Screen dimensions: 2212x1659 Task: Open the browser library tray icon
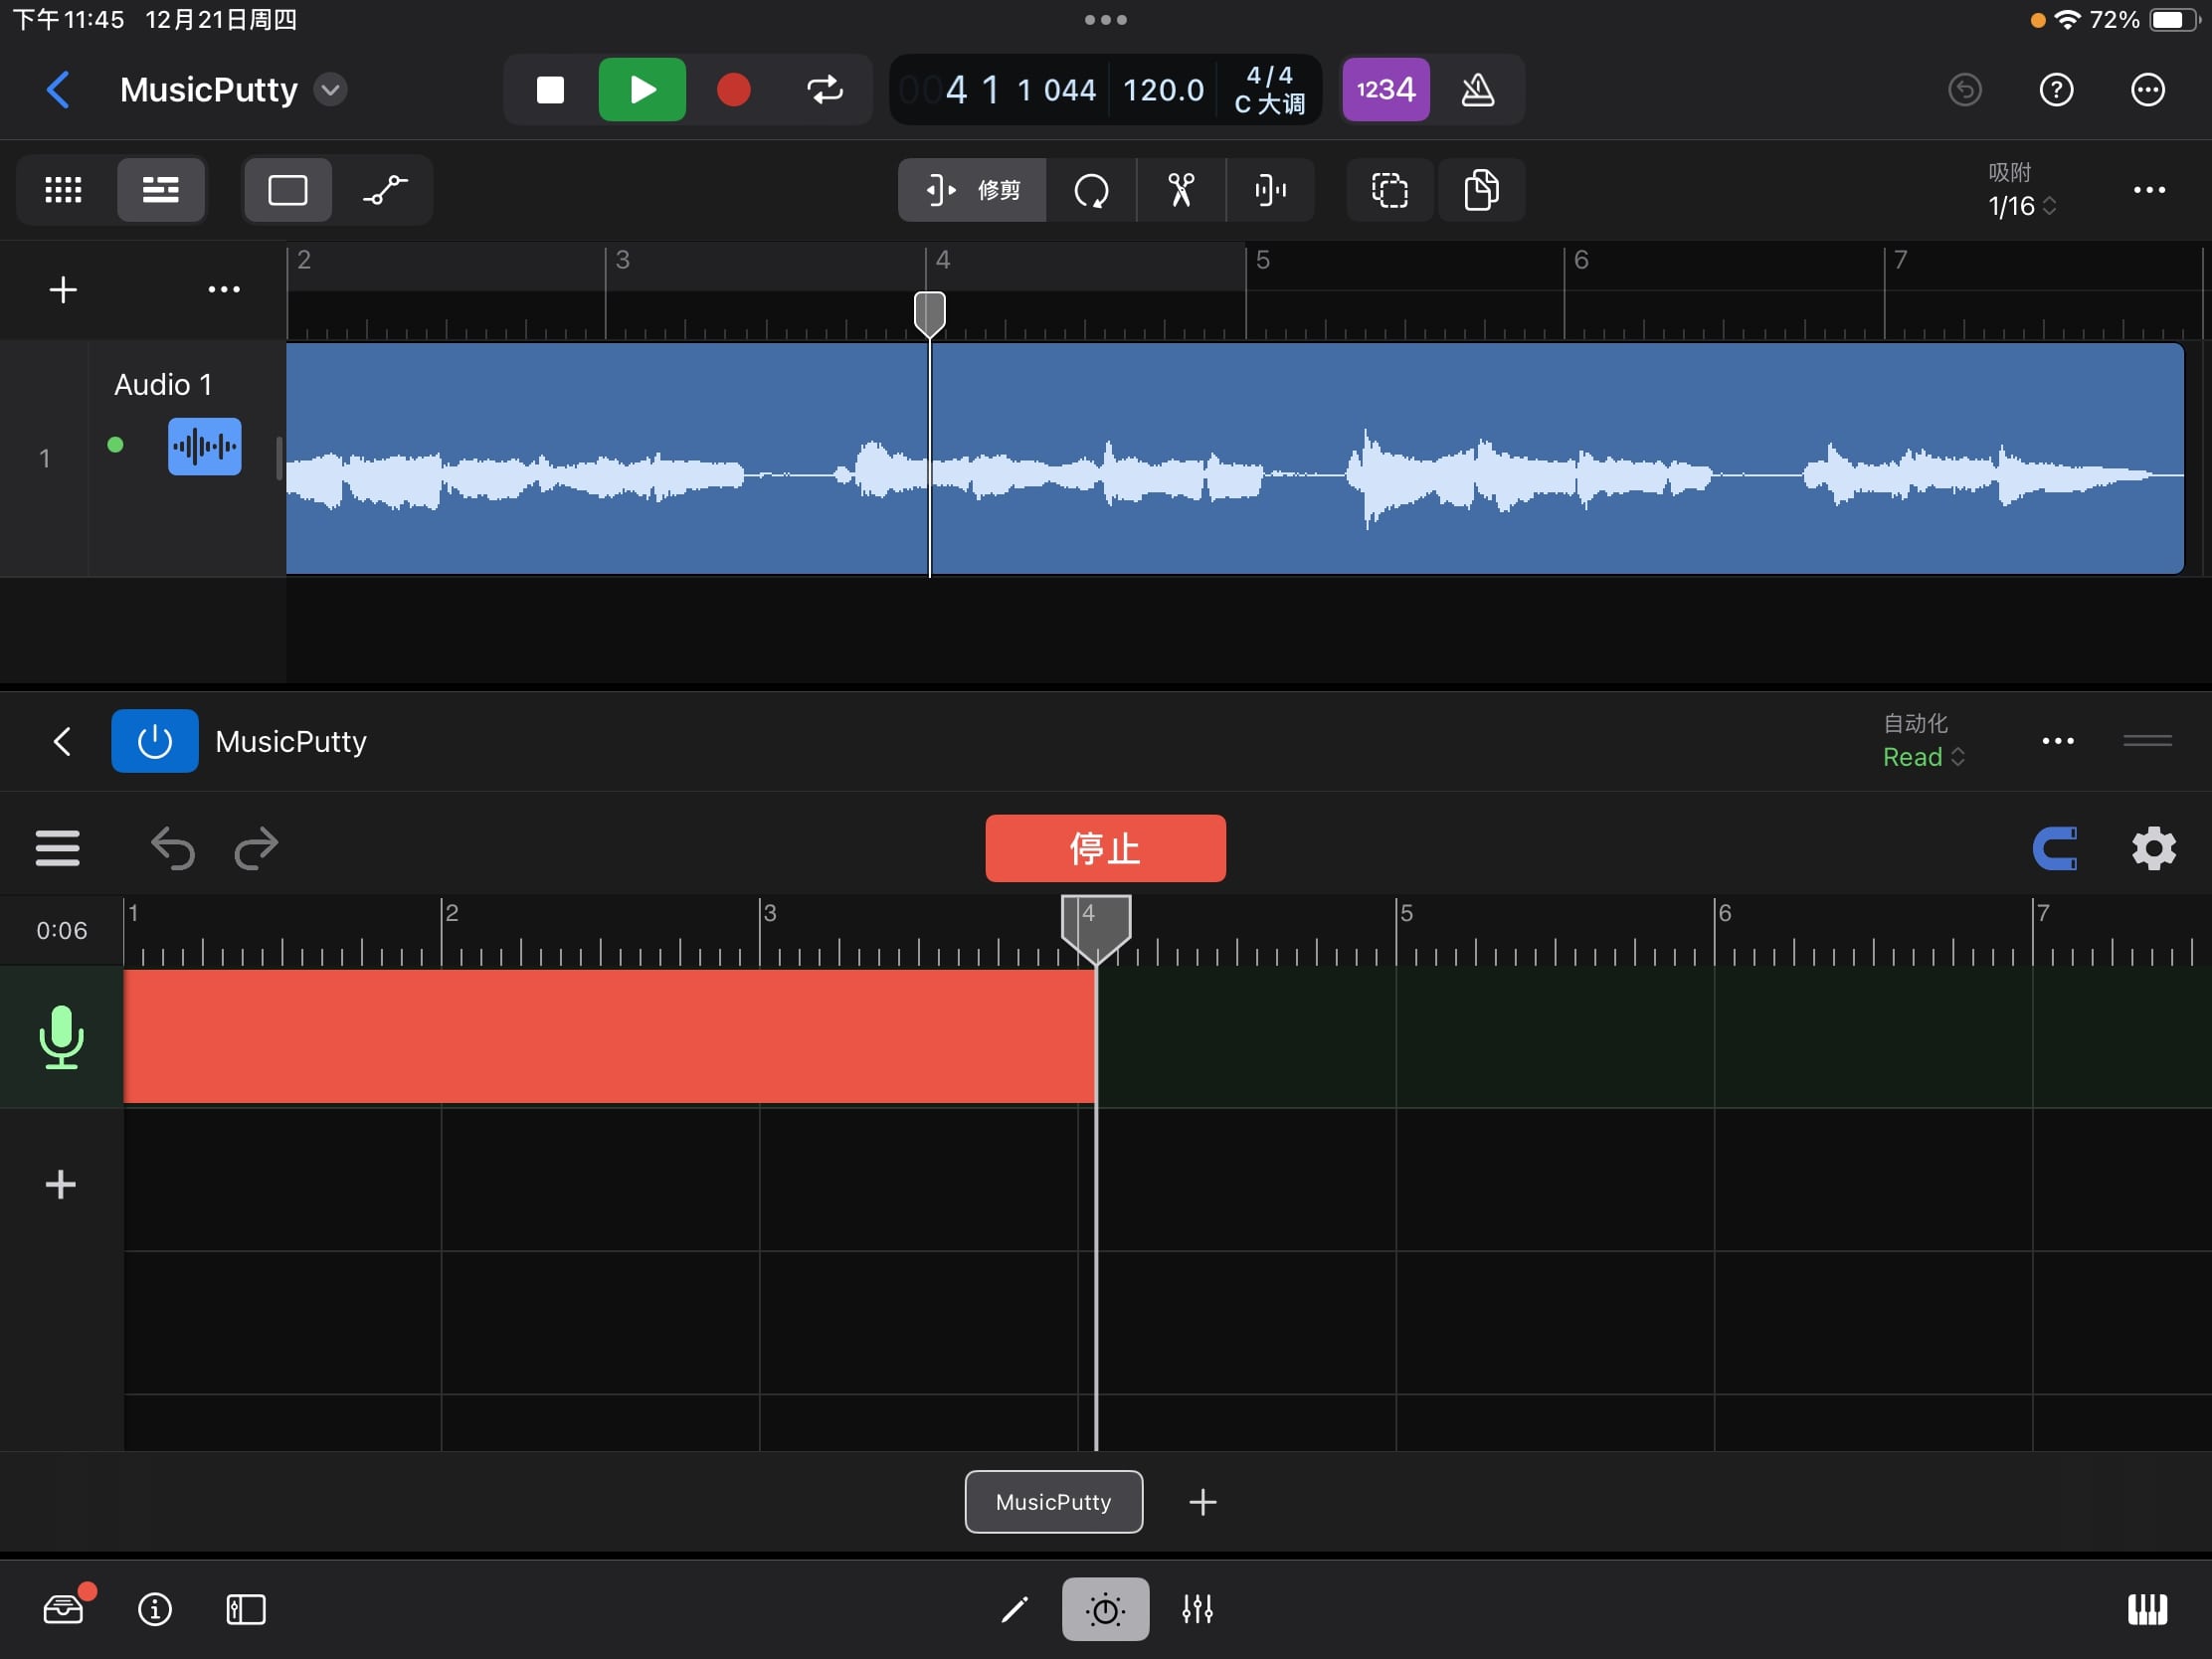point(64,1609)
